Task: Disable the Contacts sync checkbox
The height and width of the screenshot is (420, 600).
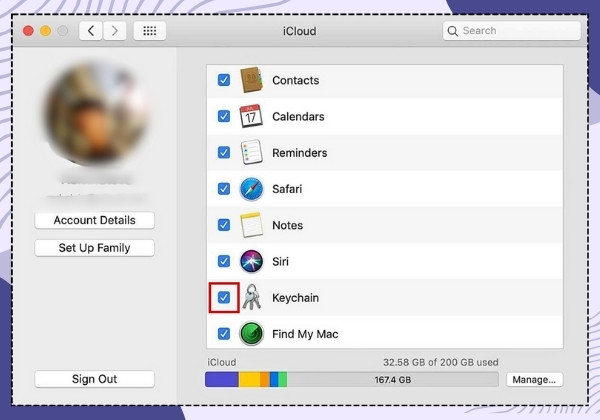Action: [x=224, y=80]
